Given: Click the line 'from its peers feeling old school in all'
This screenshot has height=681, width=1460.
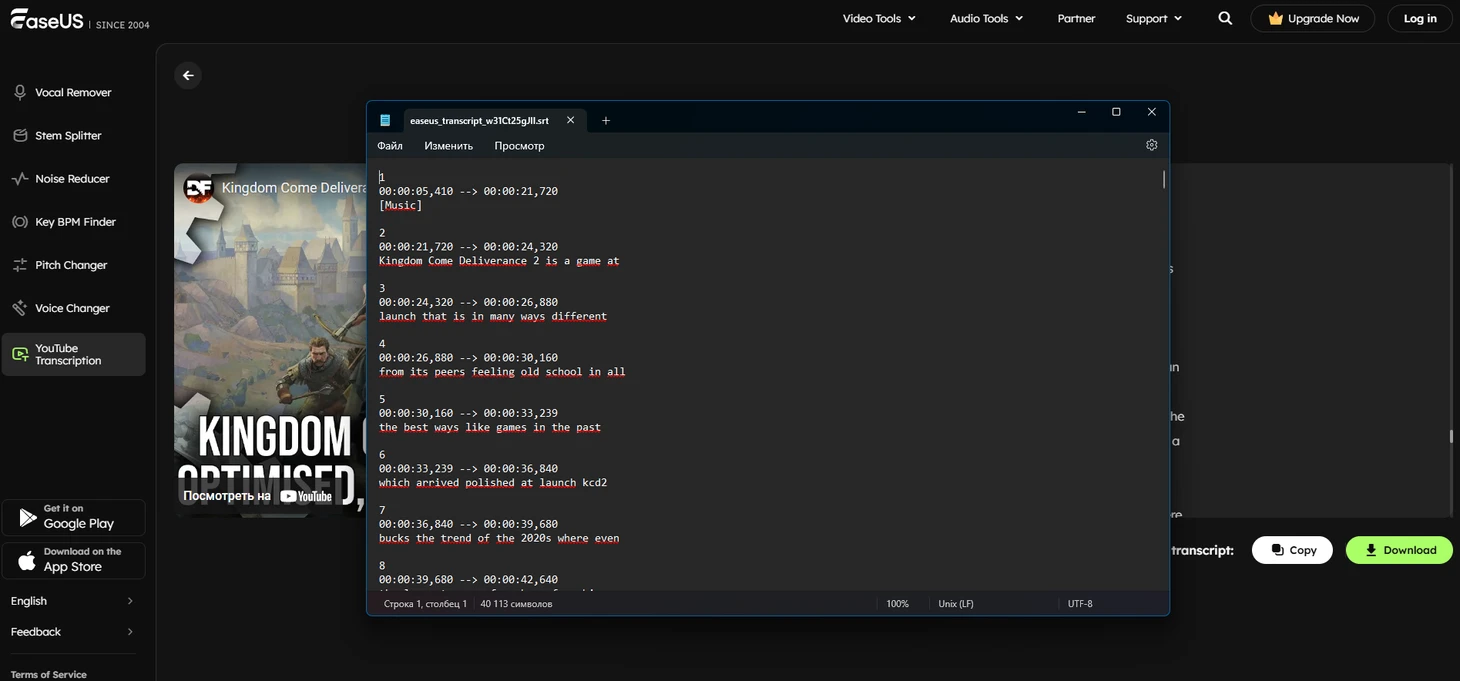Looking at the screenshot, I should [x=502, y=372].
